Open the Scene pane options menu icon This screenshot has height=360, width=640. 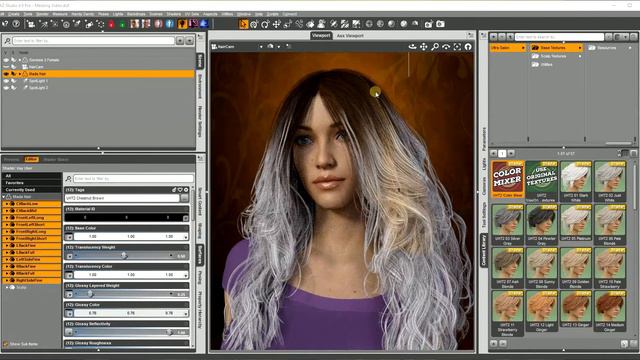pyautogui.click(x=200, y=37)
